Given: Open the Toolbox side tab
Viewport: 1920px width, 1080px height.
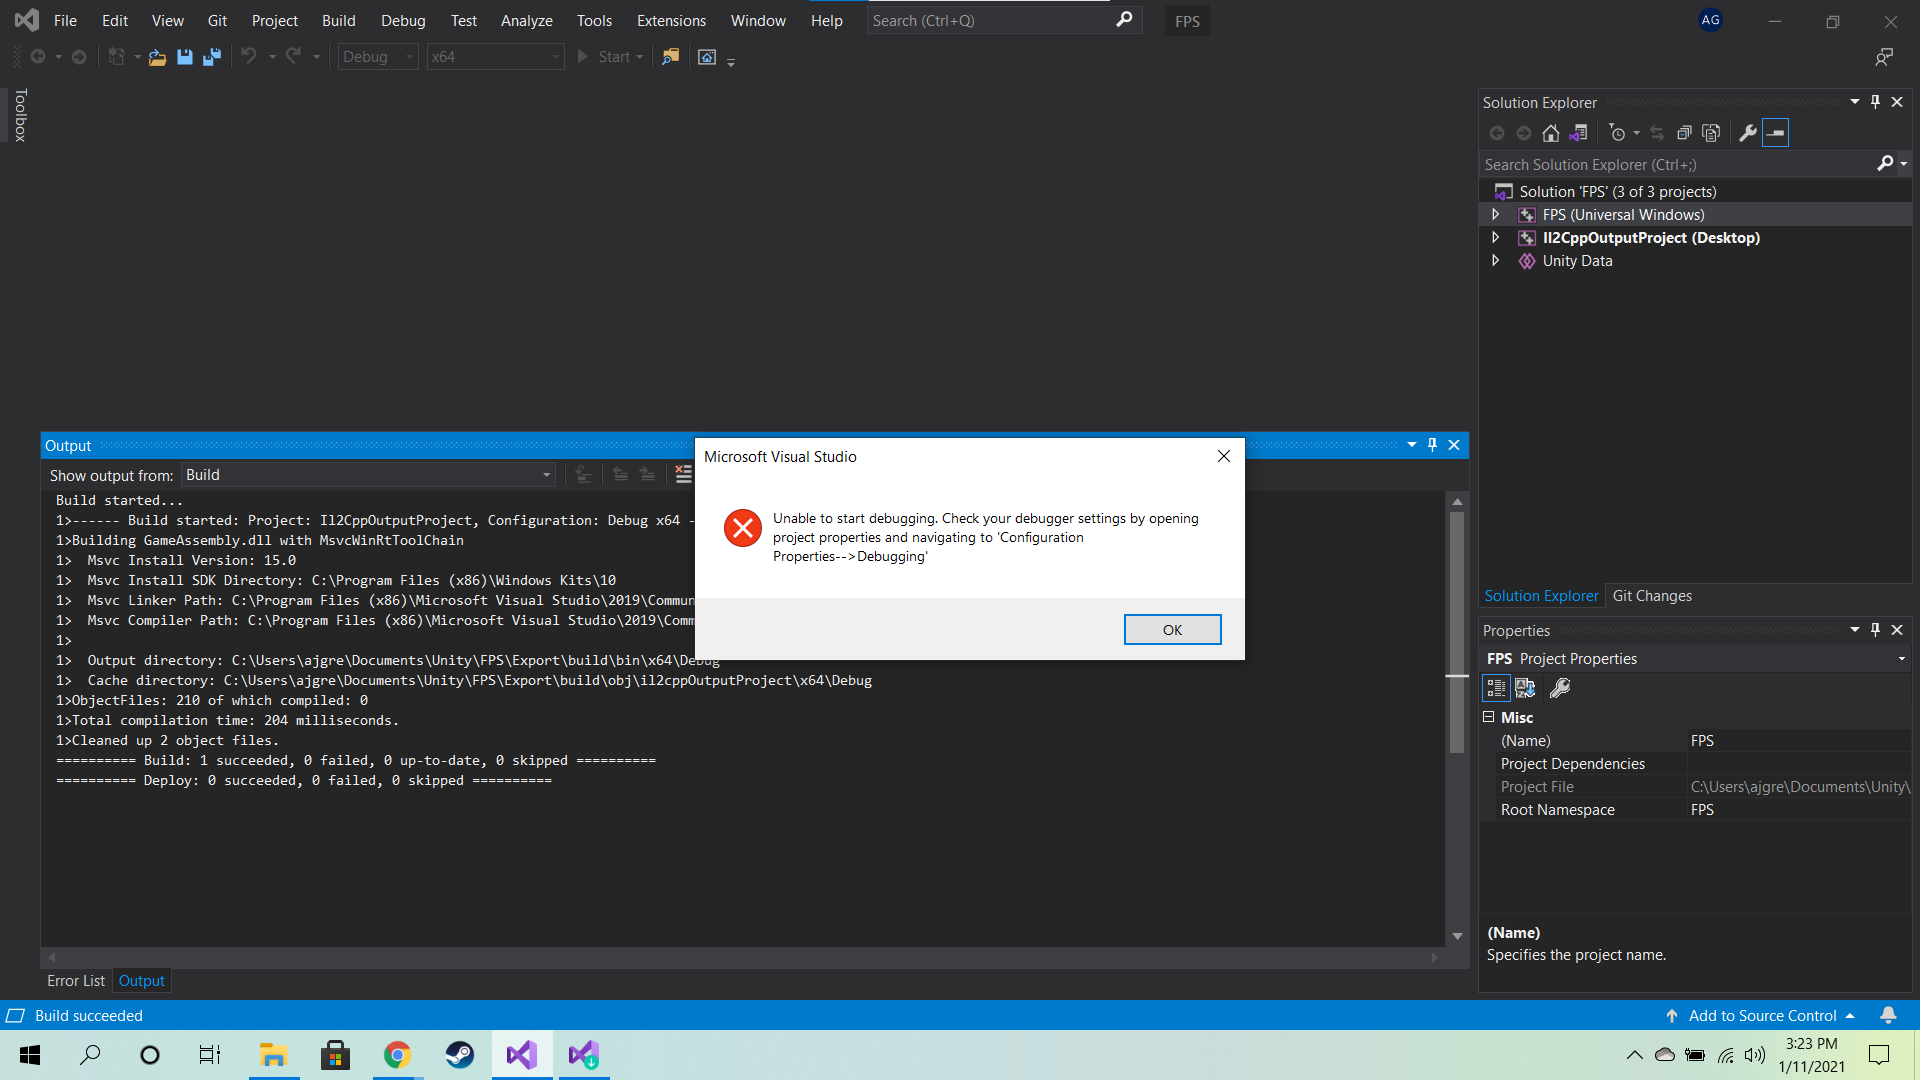Looking at the screenshot, I should coord(20,115).
